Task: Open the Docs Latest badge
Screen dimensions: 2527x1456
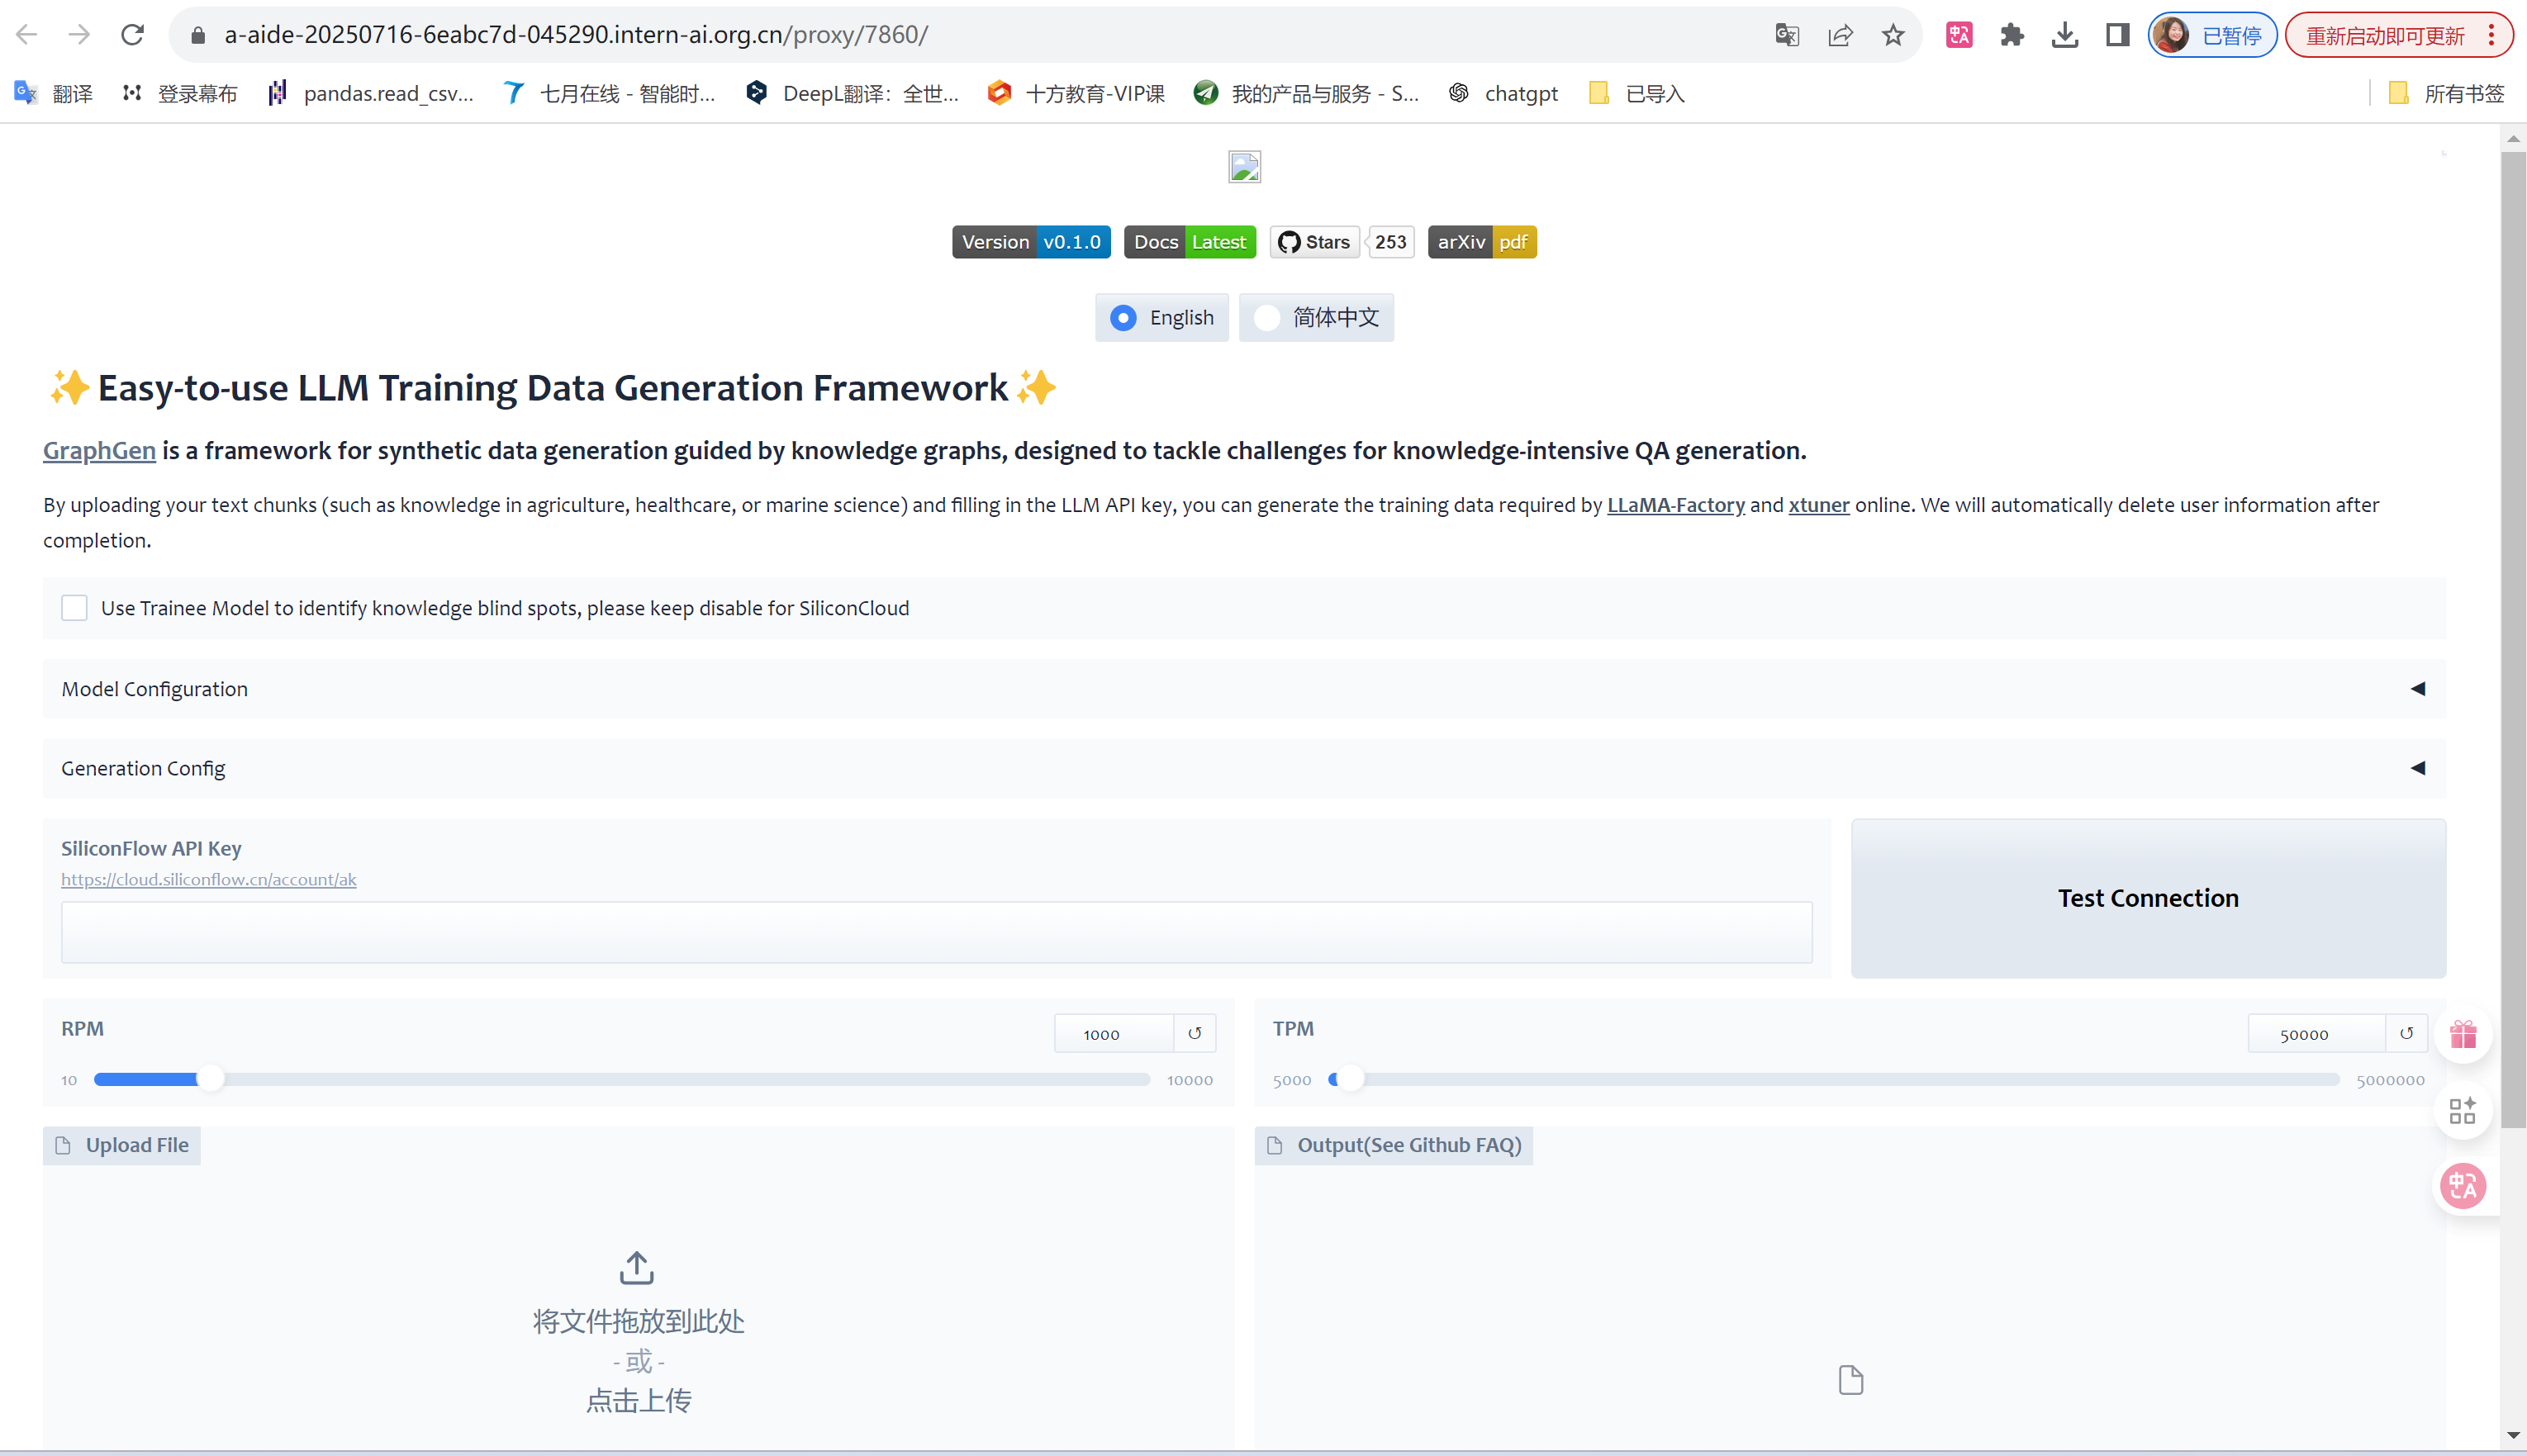Action: click(1189, 242)
